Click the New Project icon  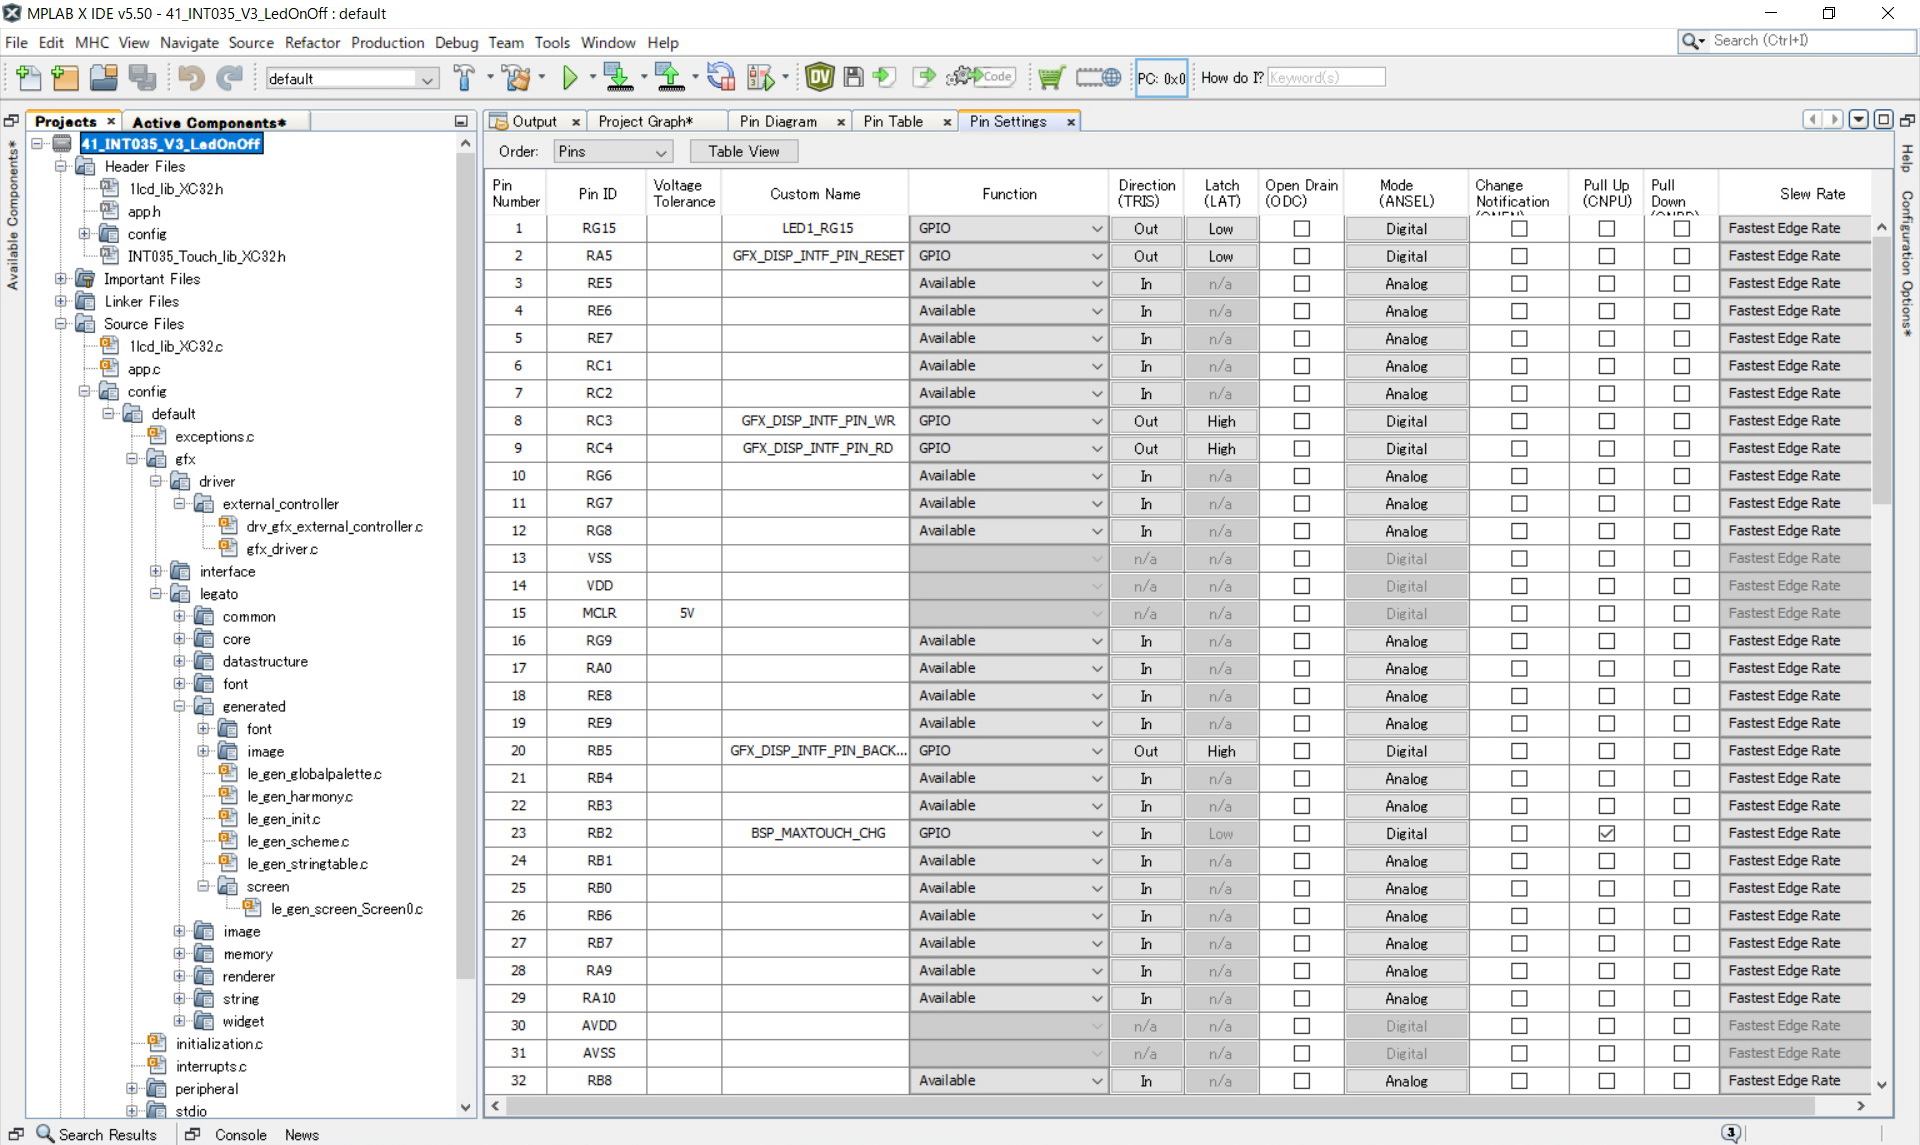[x=65, y=77]
